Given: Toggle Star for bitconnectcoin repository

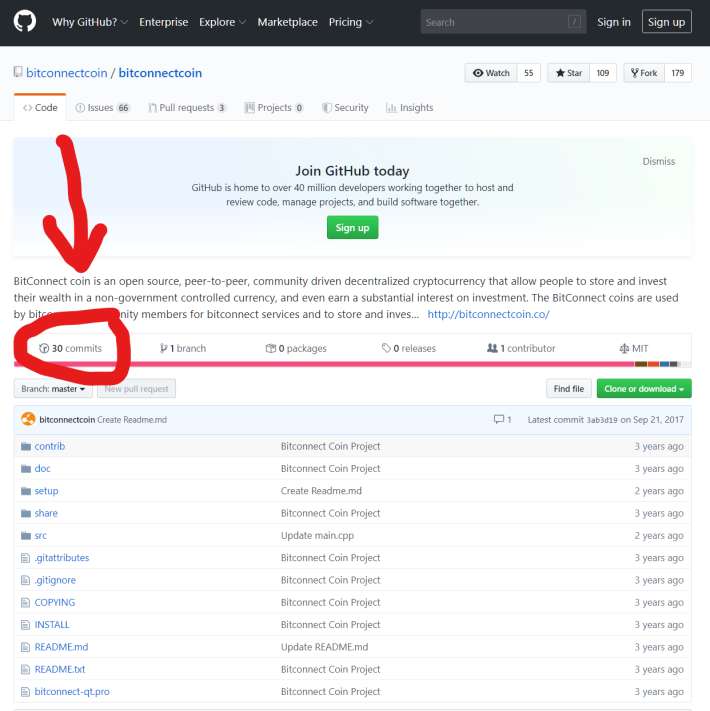Looking at the screenshot, I should [x=569, y=73].
